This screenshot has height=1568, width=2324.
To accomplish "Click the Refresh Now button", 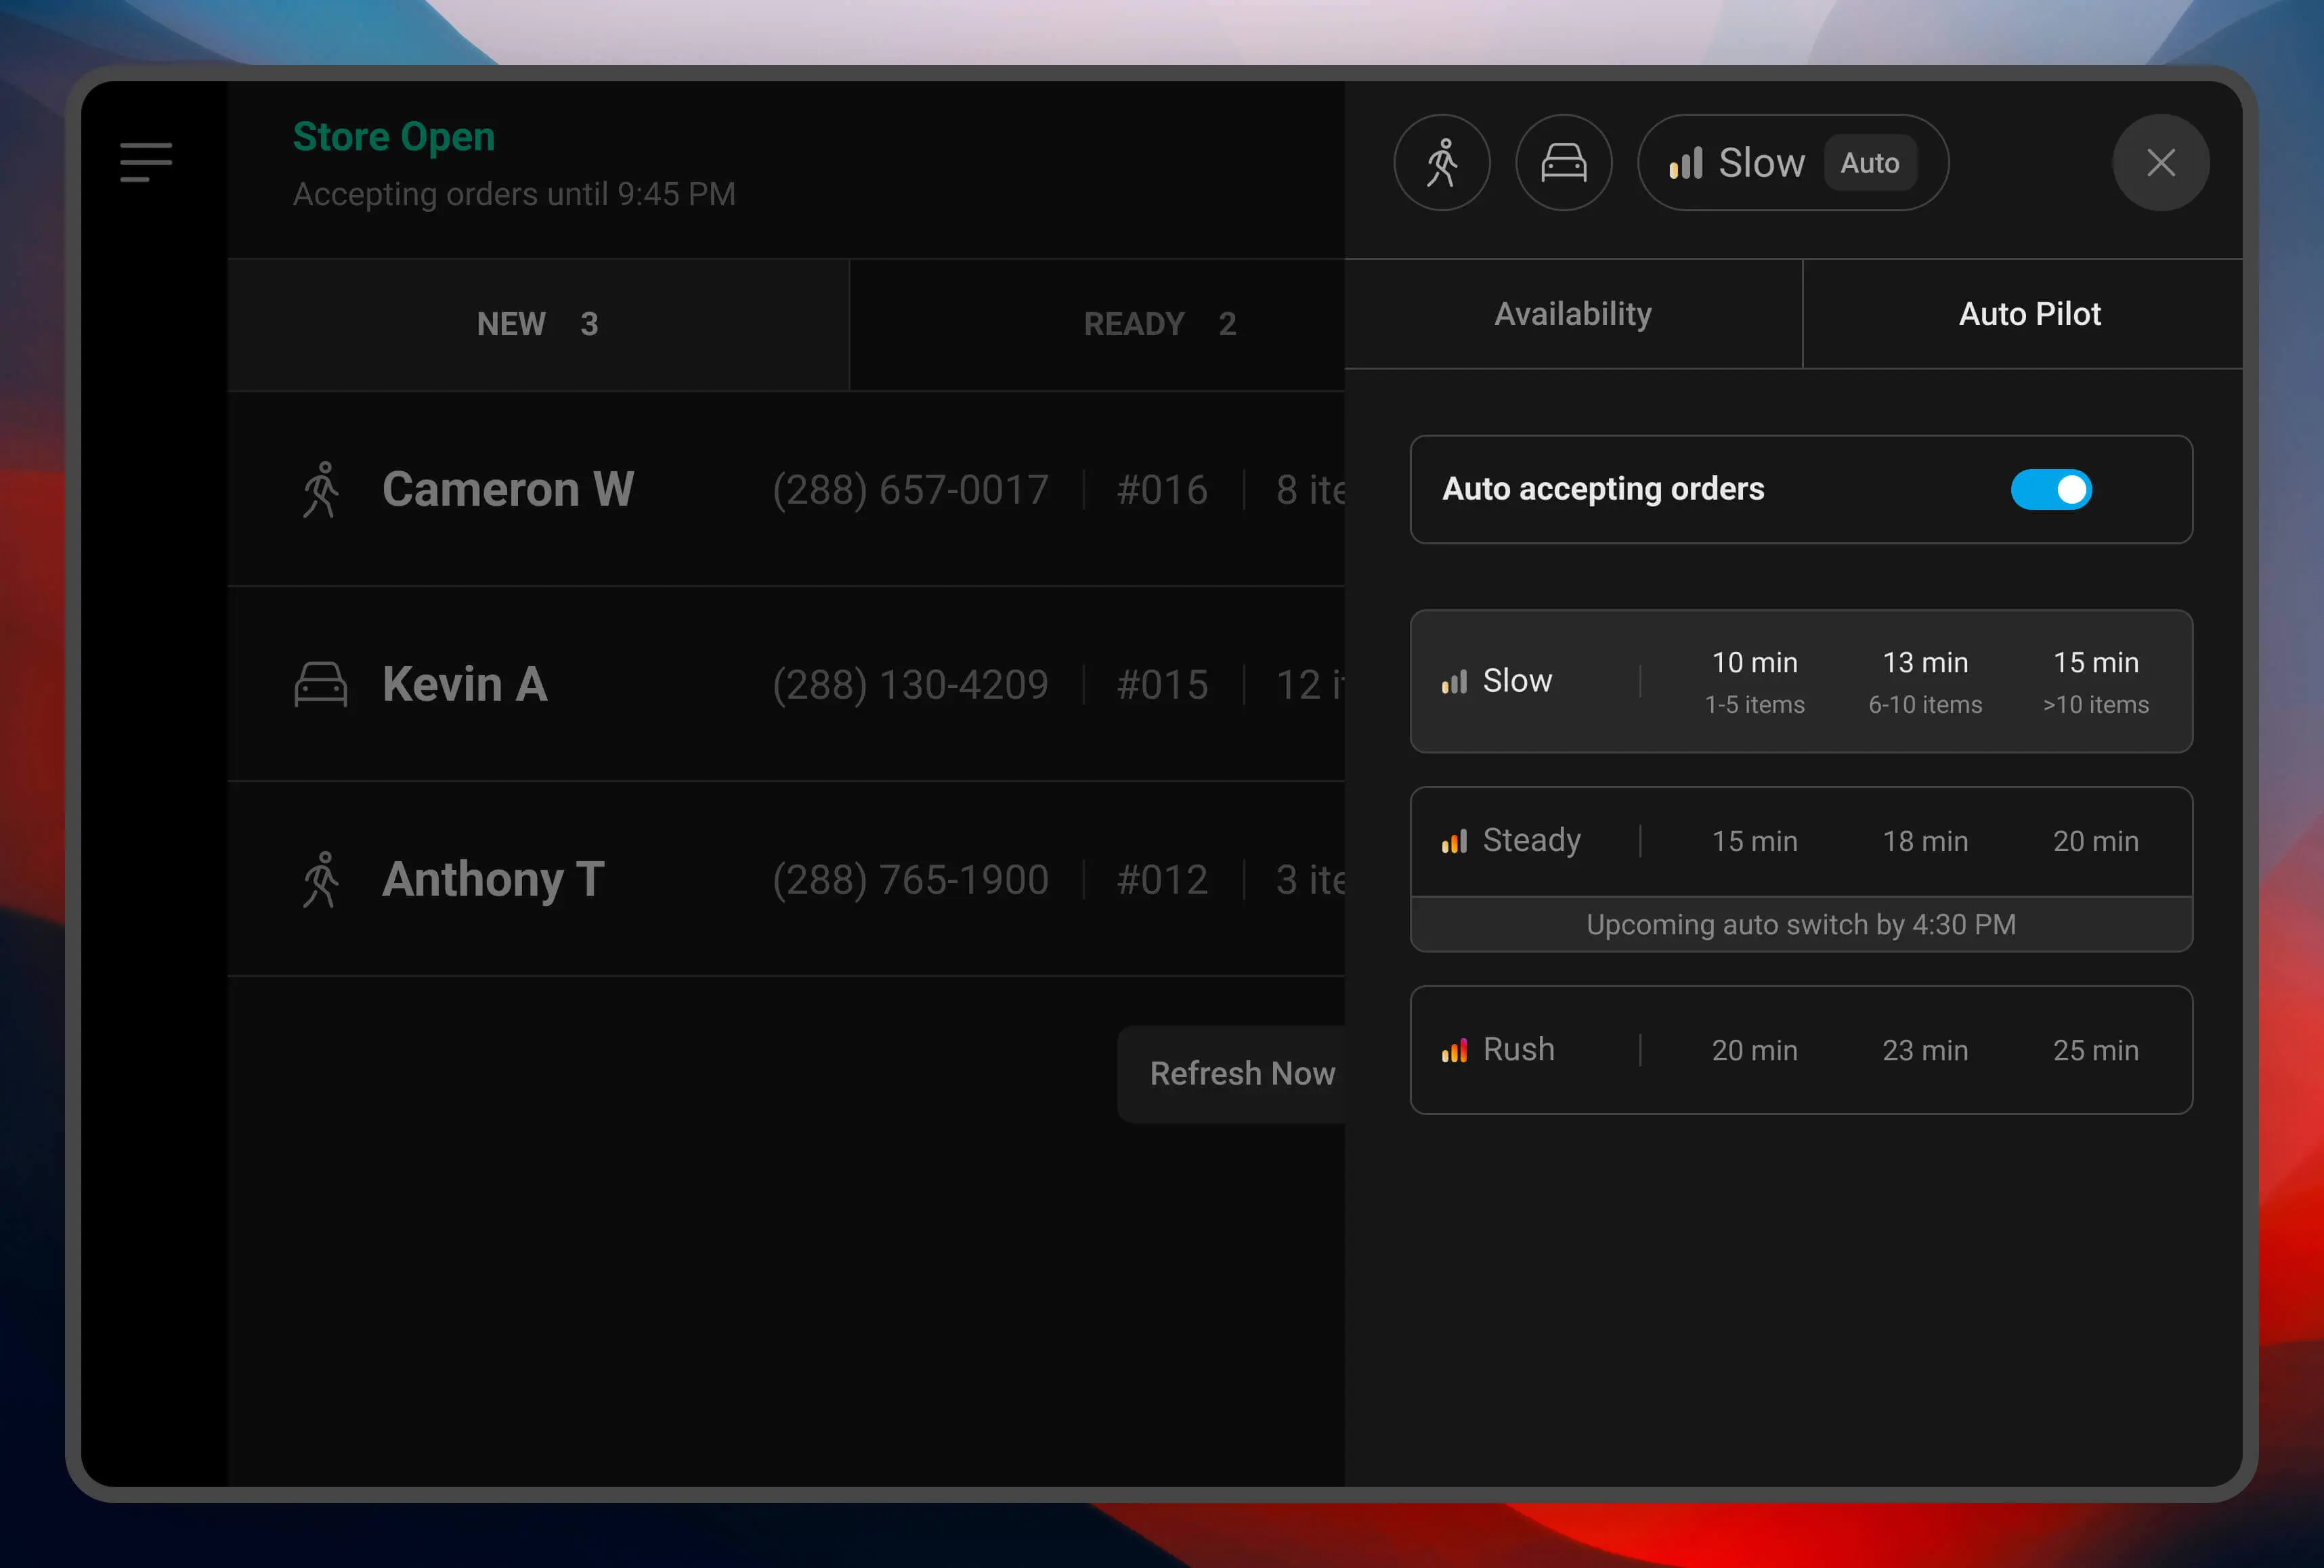I will (x=1243, y=1073).
